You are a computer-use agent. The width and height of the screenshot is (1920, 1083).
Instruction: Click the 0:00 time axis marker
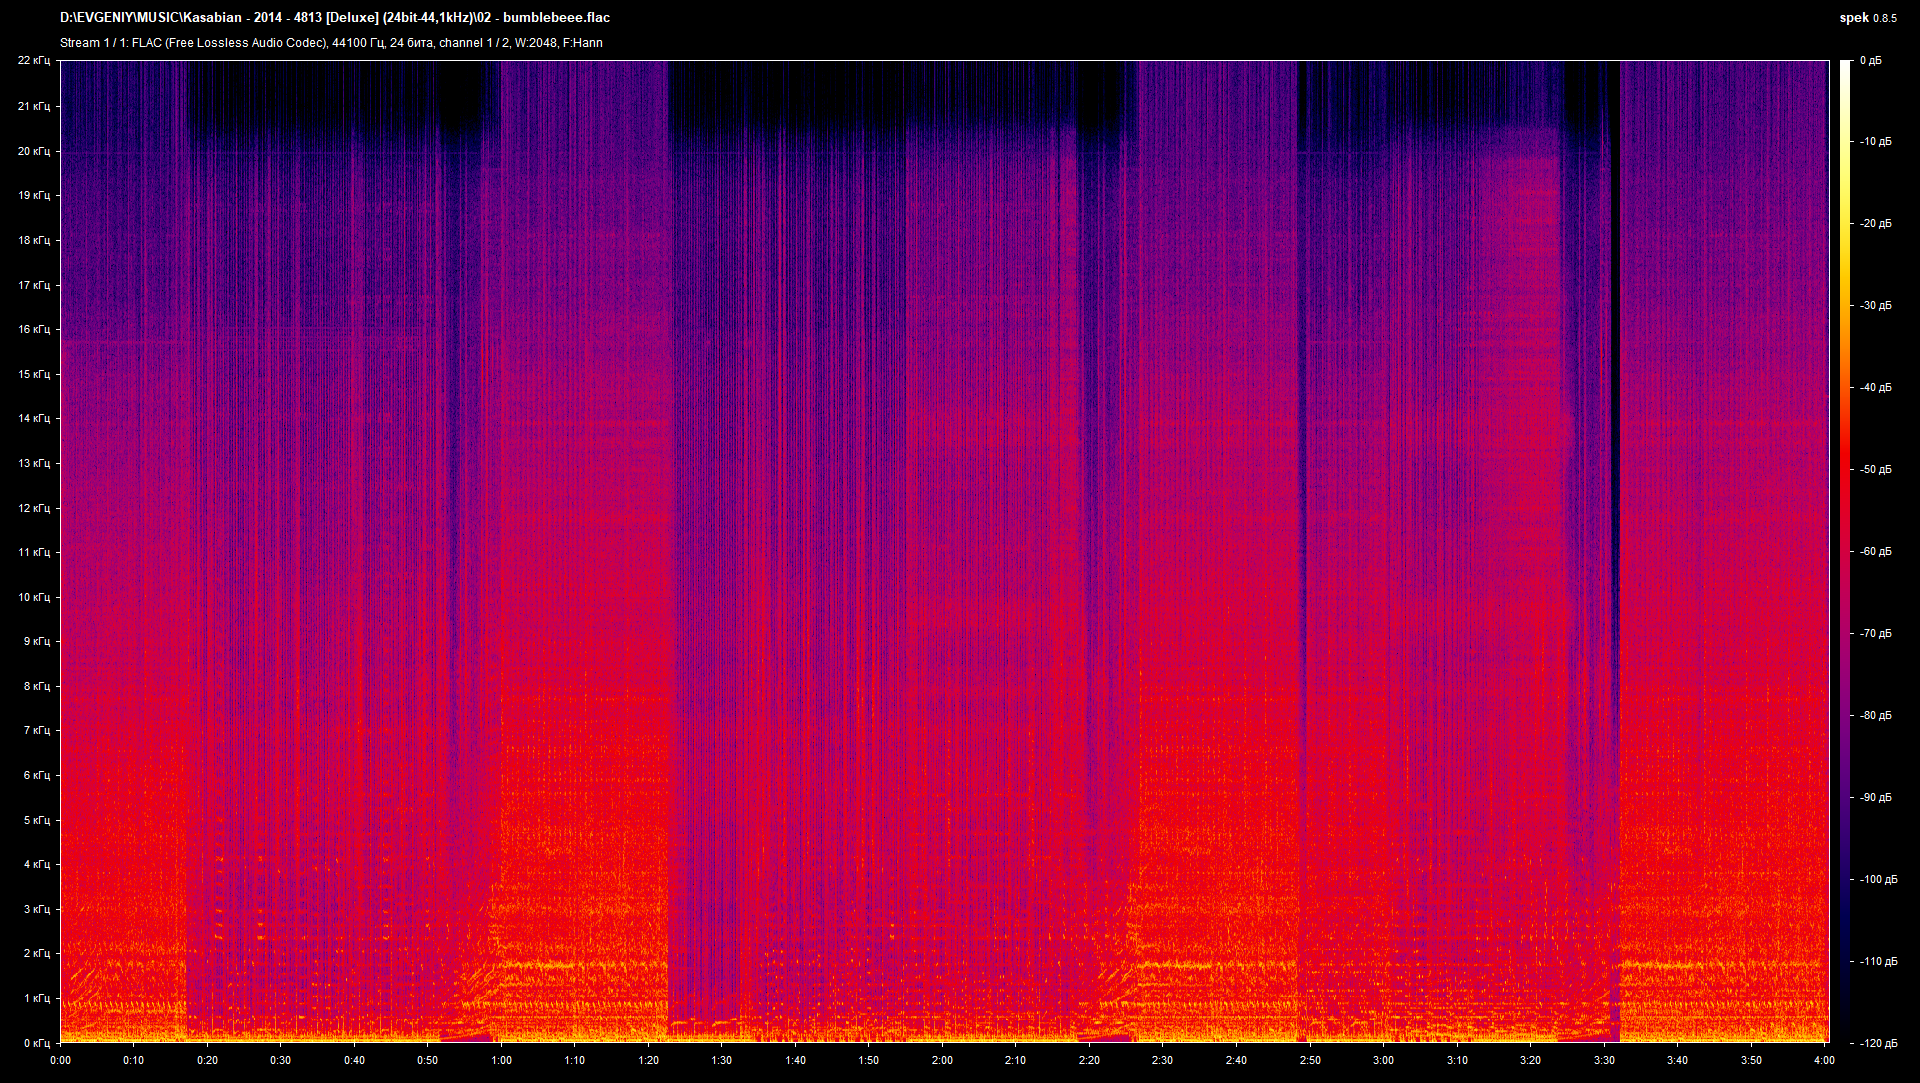(x=60, y=1060)
